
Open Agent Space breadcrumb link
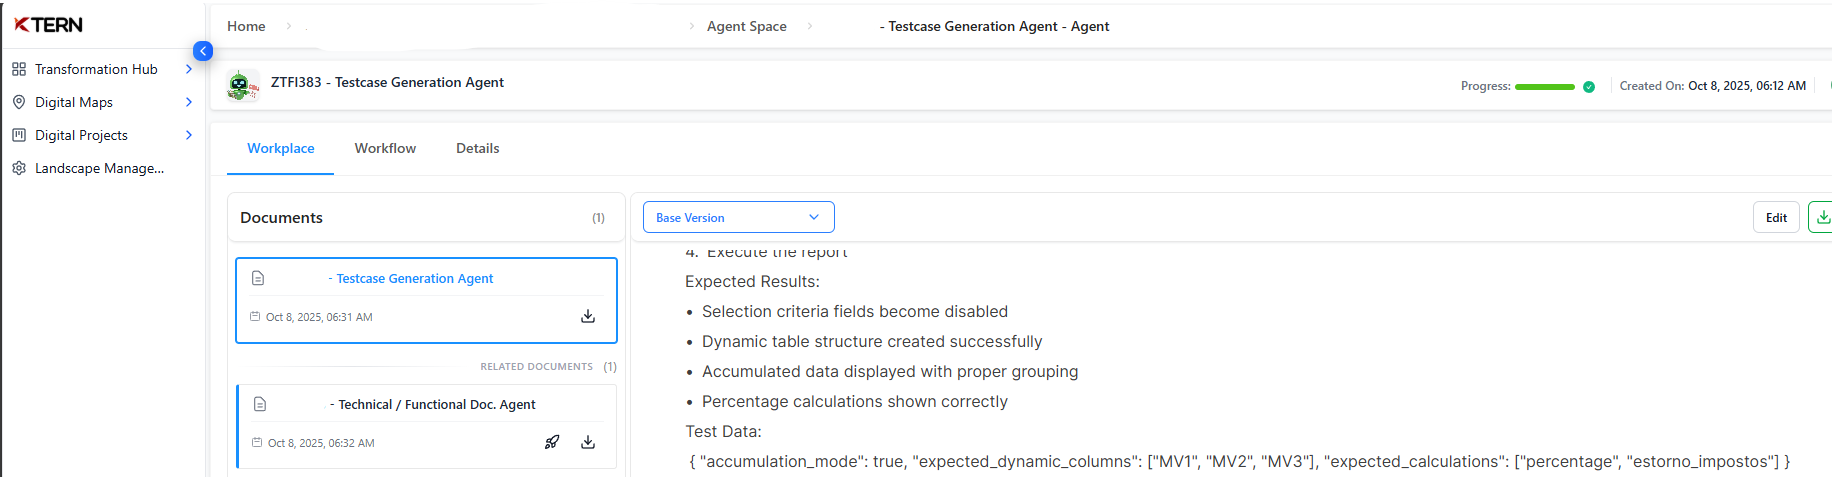tap(746, 26)
